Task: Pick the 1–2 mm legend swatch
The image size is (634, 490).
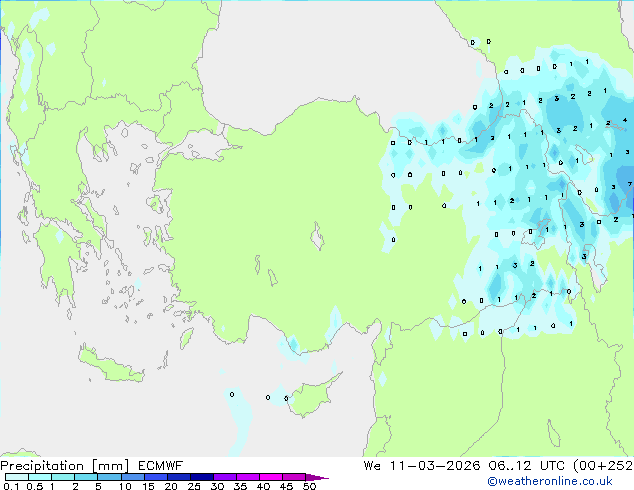Action: (x=63, y=477)
